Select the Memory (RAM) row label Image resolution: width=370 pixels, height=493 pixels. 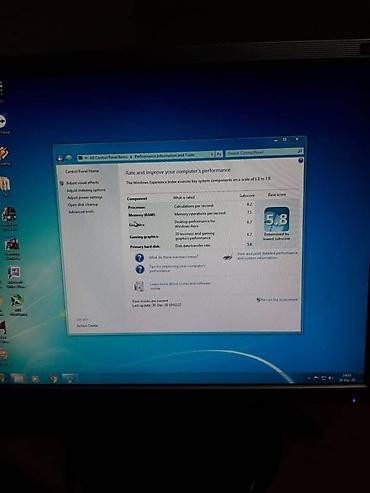coord(142,215)
